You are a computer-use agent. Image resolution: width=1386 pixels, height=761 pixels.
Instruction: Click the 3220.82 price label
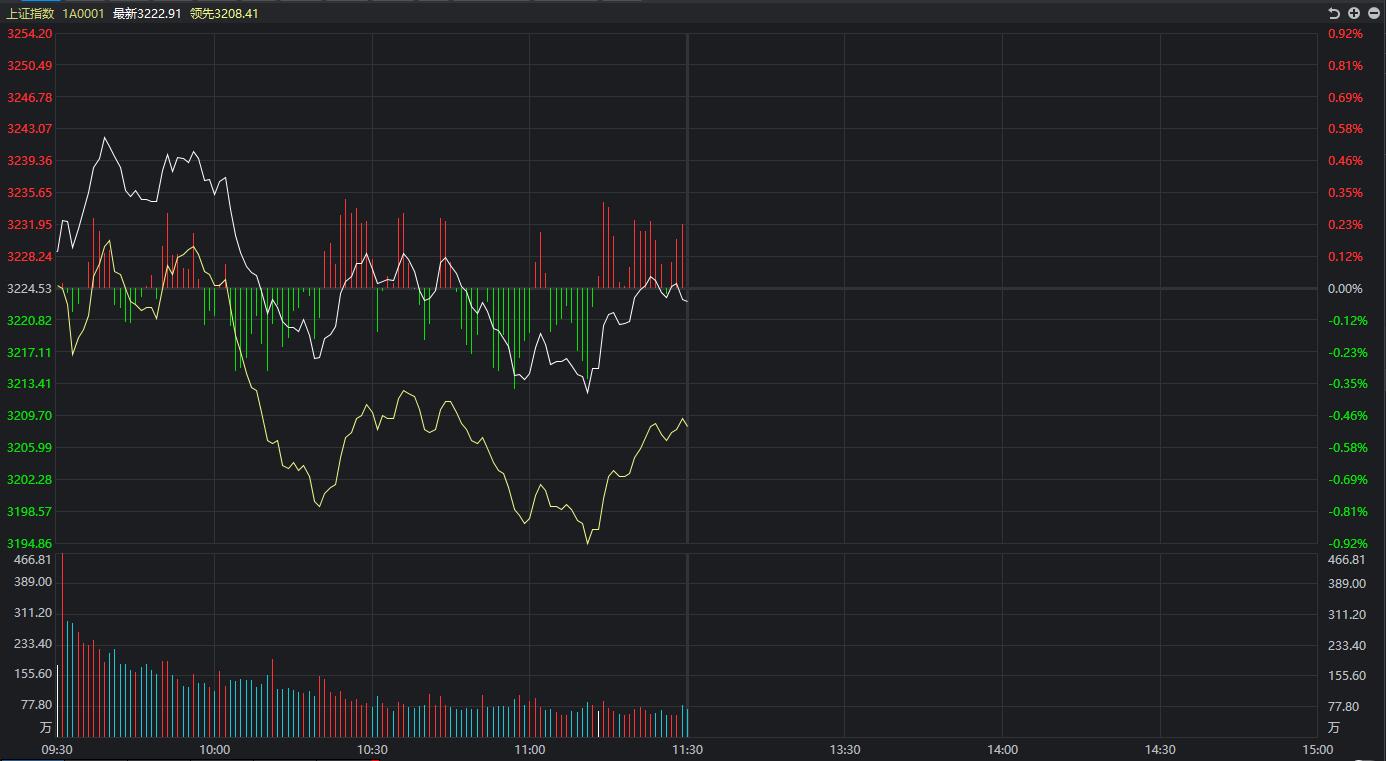(x=29, y=321)
